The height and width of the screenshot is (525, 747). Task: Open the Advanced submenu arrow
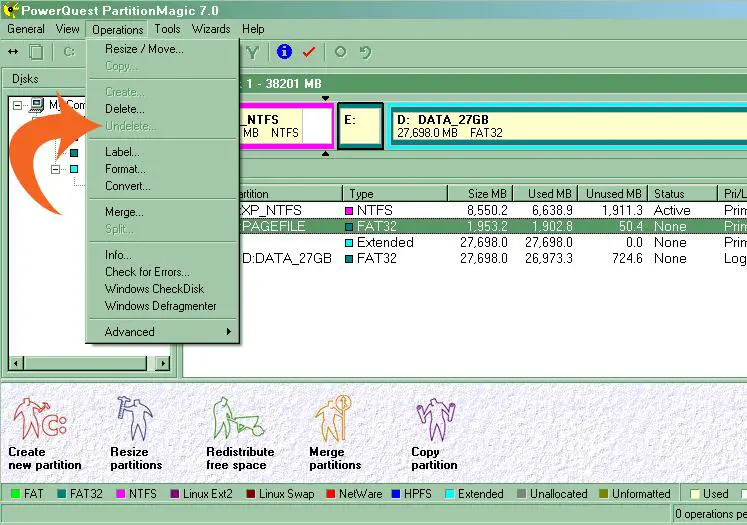coord(229,332)
